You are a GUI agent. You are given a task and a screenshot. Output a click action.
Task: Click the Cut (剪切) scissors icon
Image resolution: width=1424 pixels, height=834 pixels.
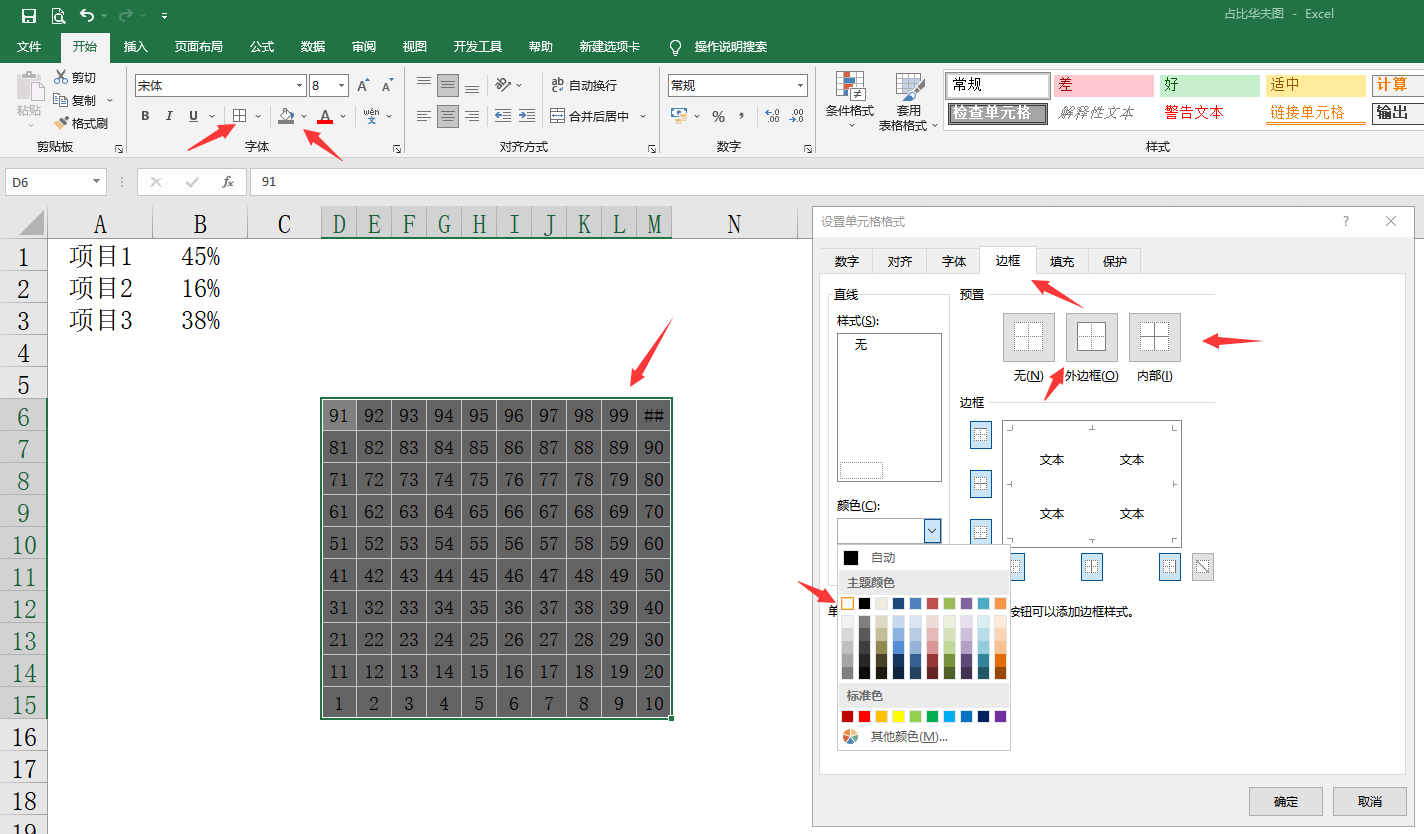tap(61, 77)
